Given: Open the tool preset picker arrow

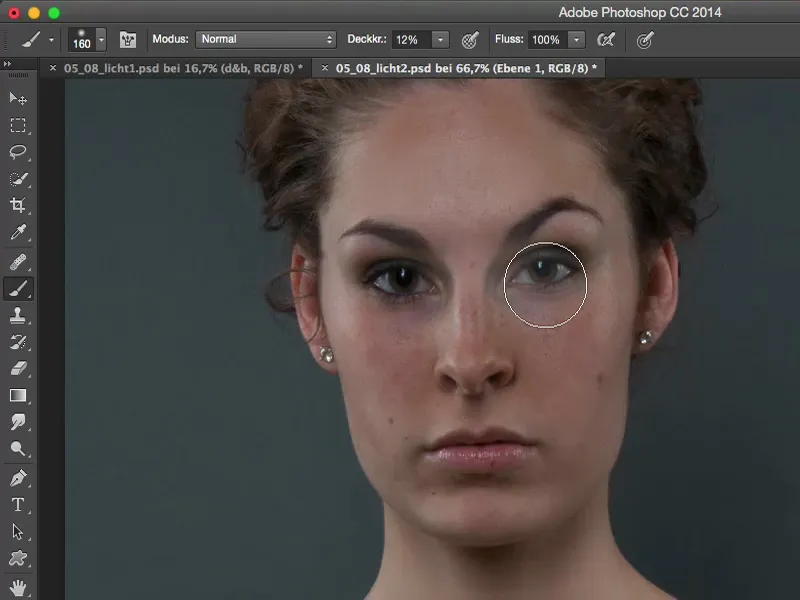Looking at the screenshot, I should [51, 40].
